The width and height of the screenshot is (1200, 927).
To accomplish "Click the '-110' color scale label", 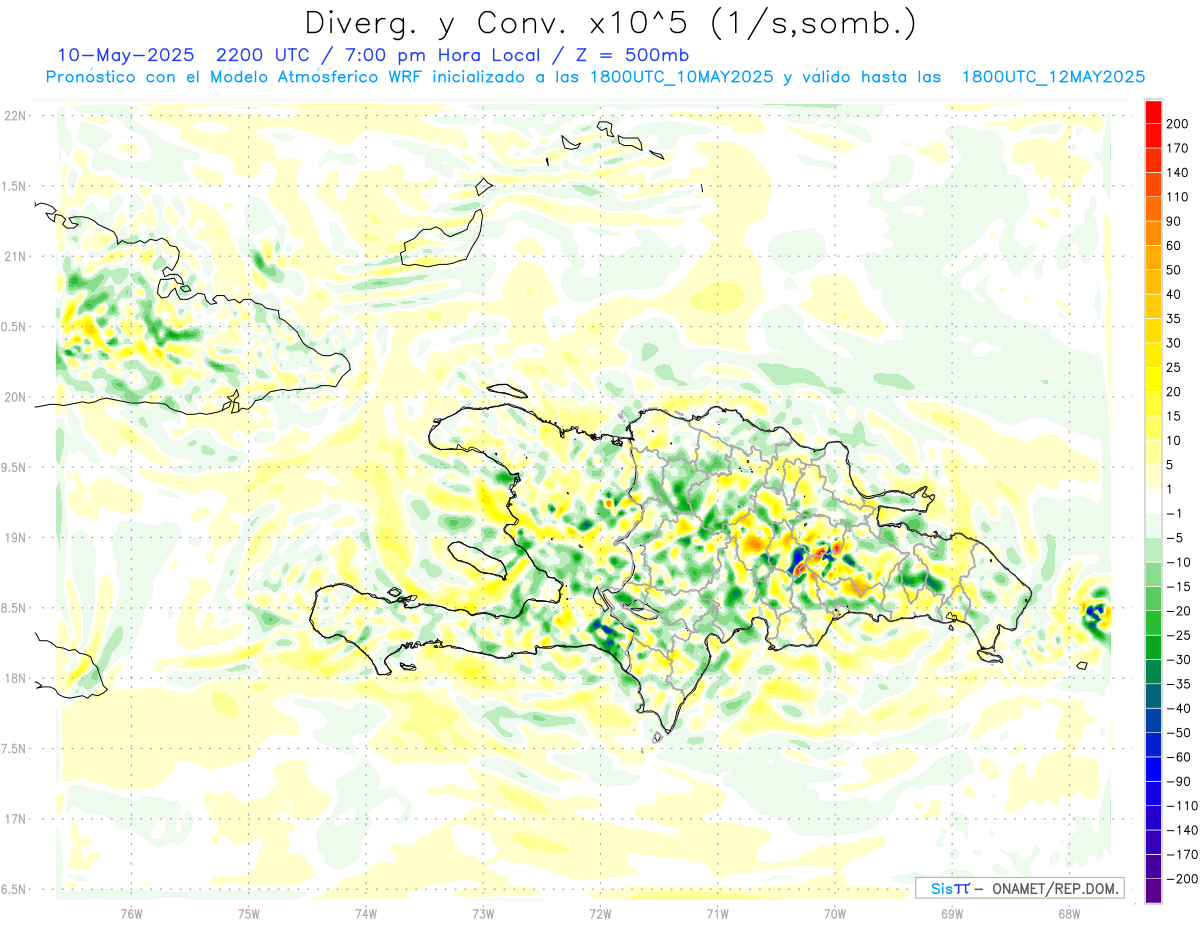I will 1181,805.
